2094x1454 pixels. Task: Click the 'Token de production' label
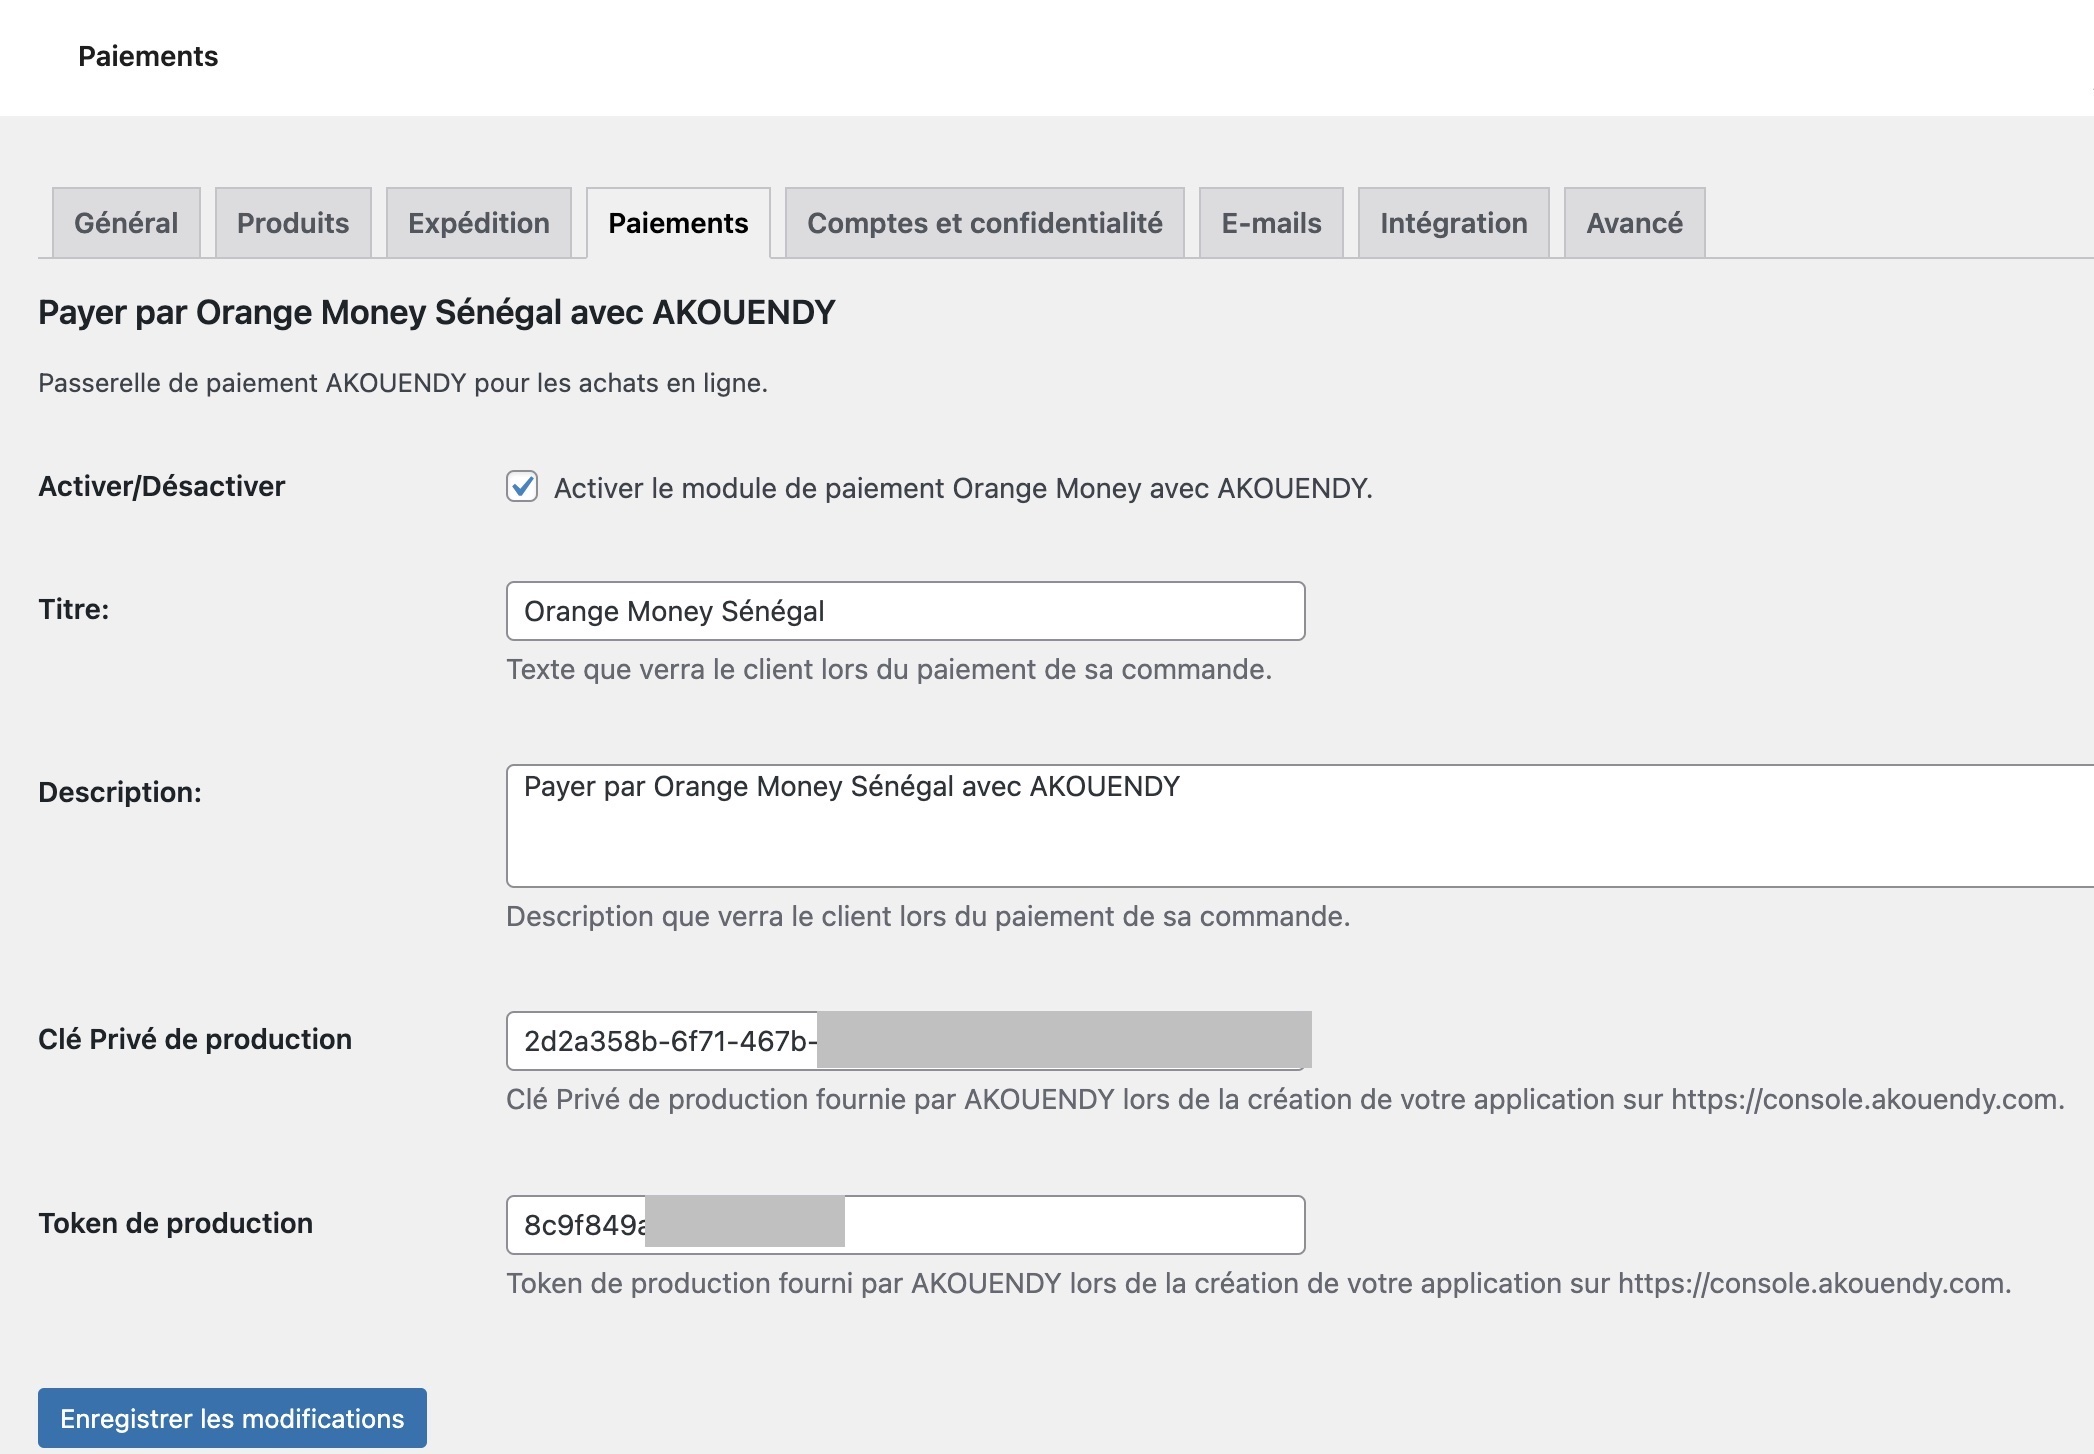(176, 1223)
